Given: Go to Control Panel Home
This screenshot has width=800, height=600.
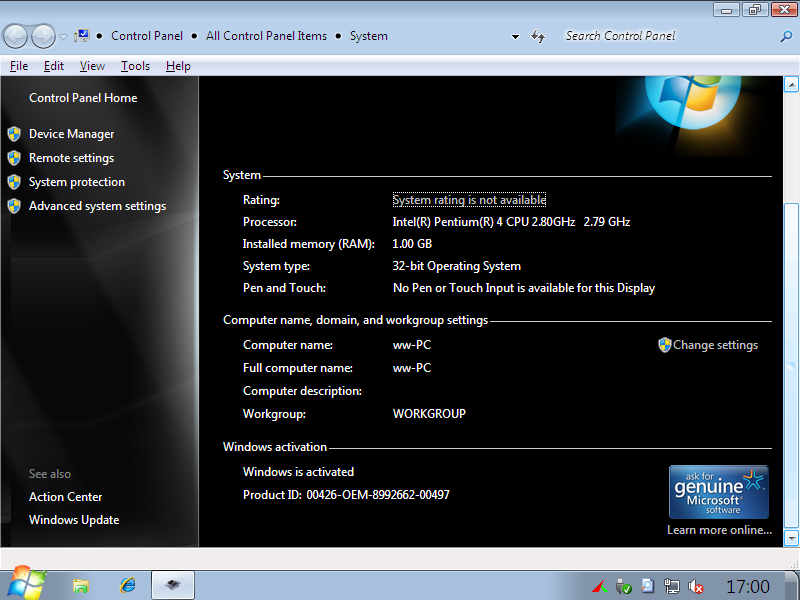Looking at the screenshot, I should [83, 98].
